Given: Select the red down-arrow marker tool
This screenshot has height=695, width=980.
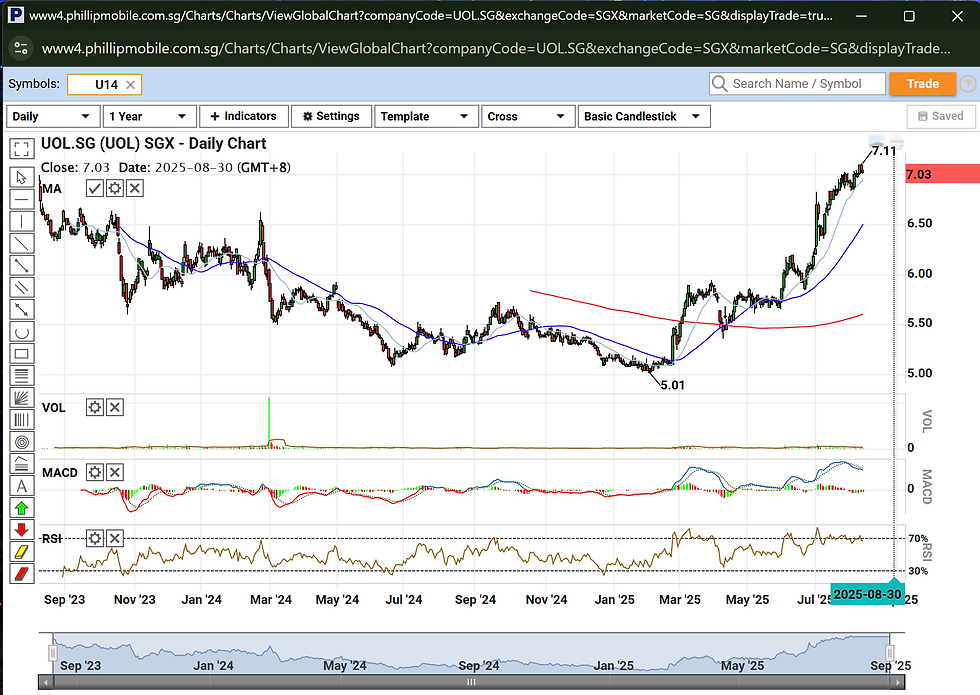Looking at the screenshot, I should point(21,530).
